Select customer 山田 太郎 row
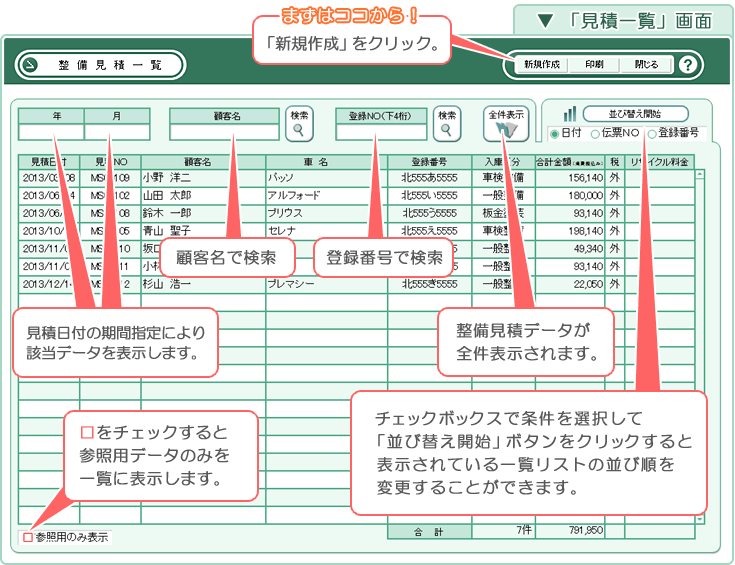This screenshot has width=735, height=565. [x=356, y=196]
